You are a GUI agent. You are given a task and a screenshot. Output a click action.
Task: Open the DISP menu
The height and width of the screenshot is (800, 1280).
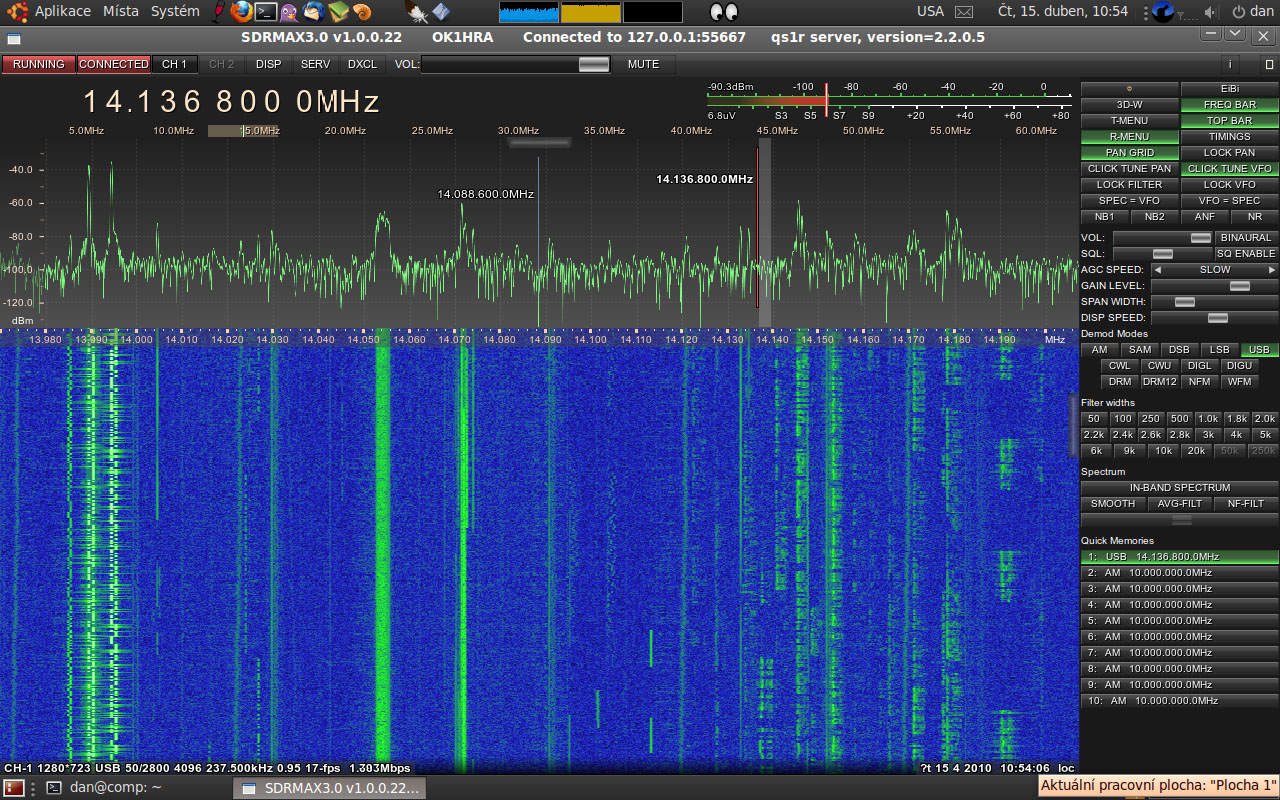(269, 64)
